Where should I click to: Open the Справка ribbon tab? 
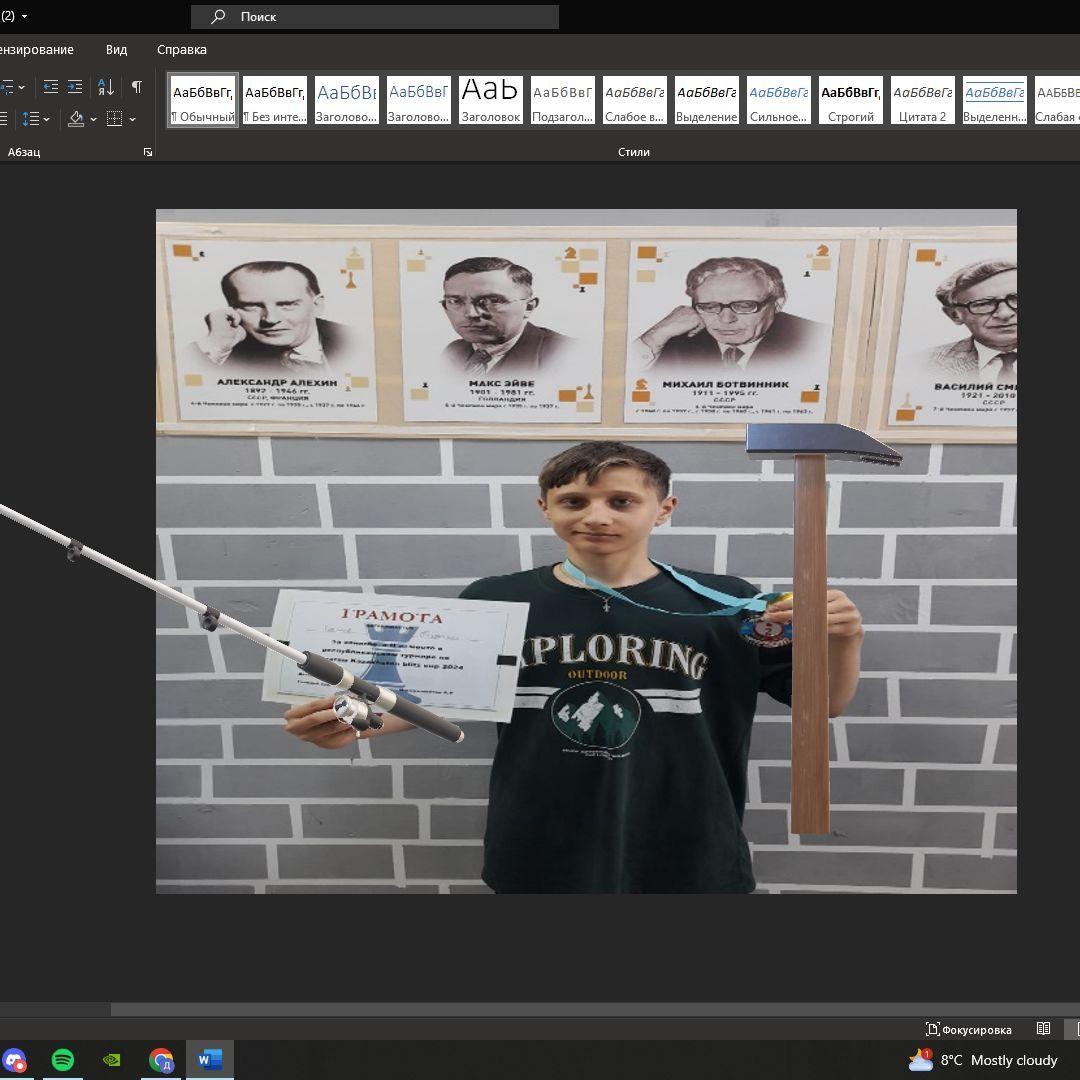[182, 50]
